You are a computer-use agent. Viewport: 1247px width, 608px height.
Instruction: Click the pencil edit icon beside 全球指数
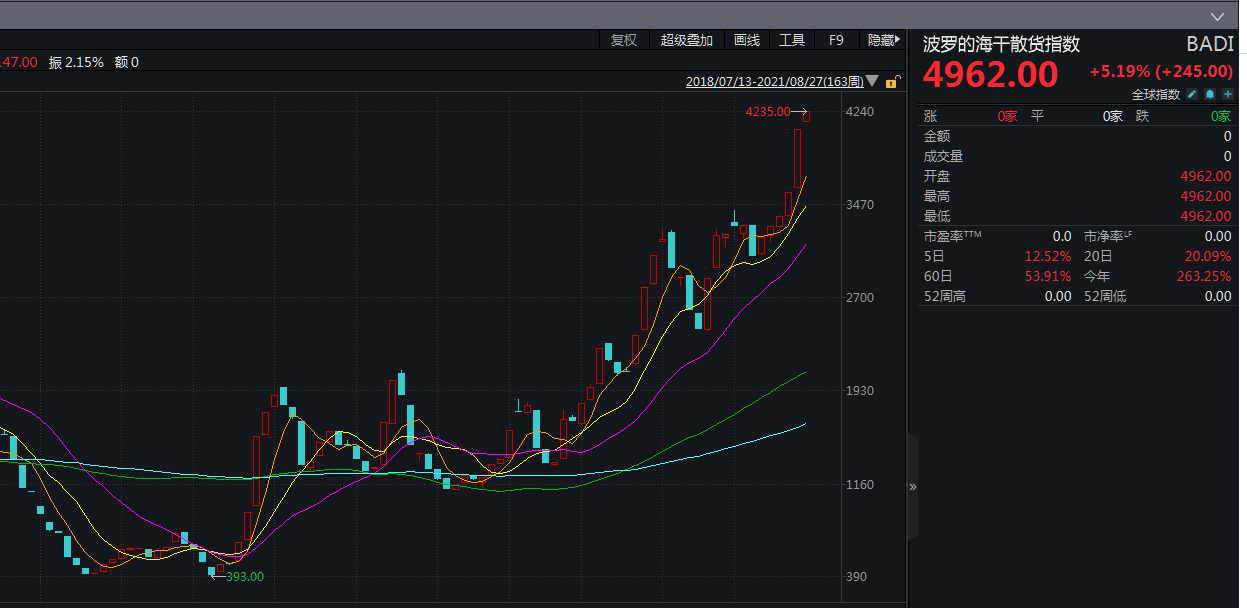point(1192,94)
